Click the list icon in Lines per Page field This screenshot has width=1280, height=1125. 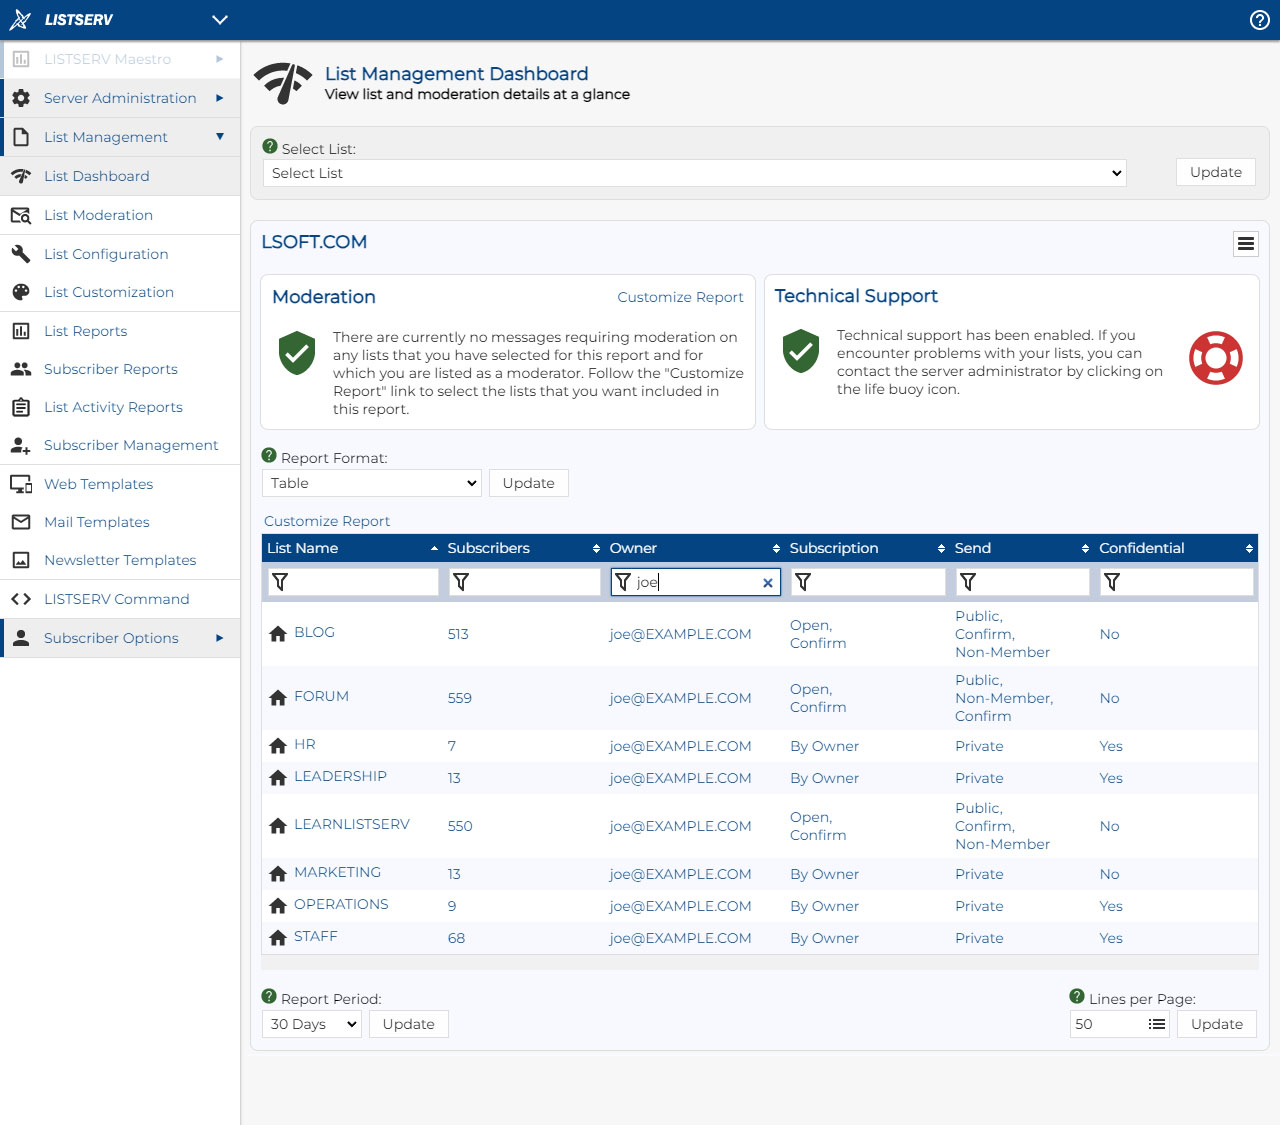(1157, 1024)
